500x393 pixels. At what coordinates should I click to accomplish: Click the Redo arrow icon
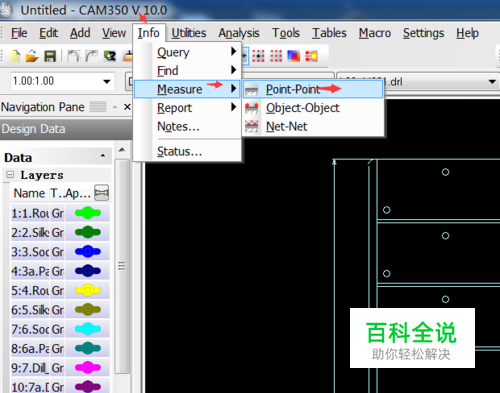coord(92,56)
